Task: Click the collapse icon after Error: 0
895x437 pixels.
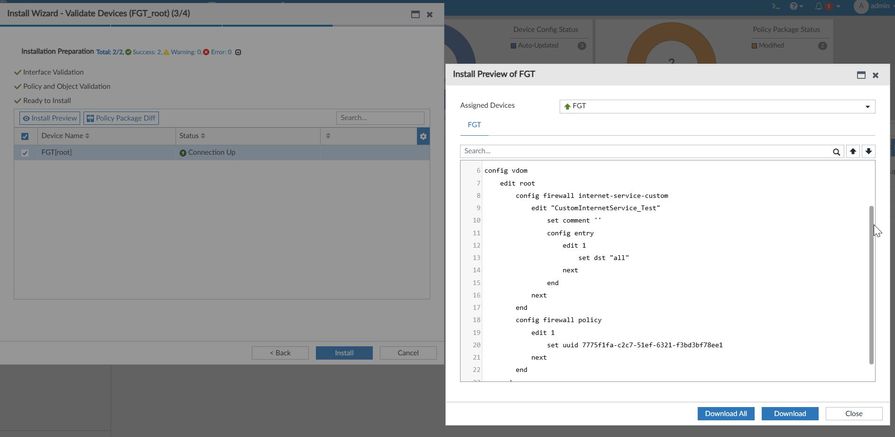Action: (238, 52)
